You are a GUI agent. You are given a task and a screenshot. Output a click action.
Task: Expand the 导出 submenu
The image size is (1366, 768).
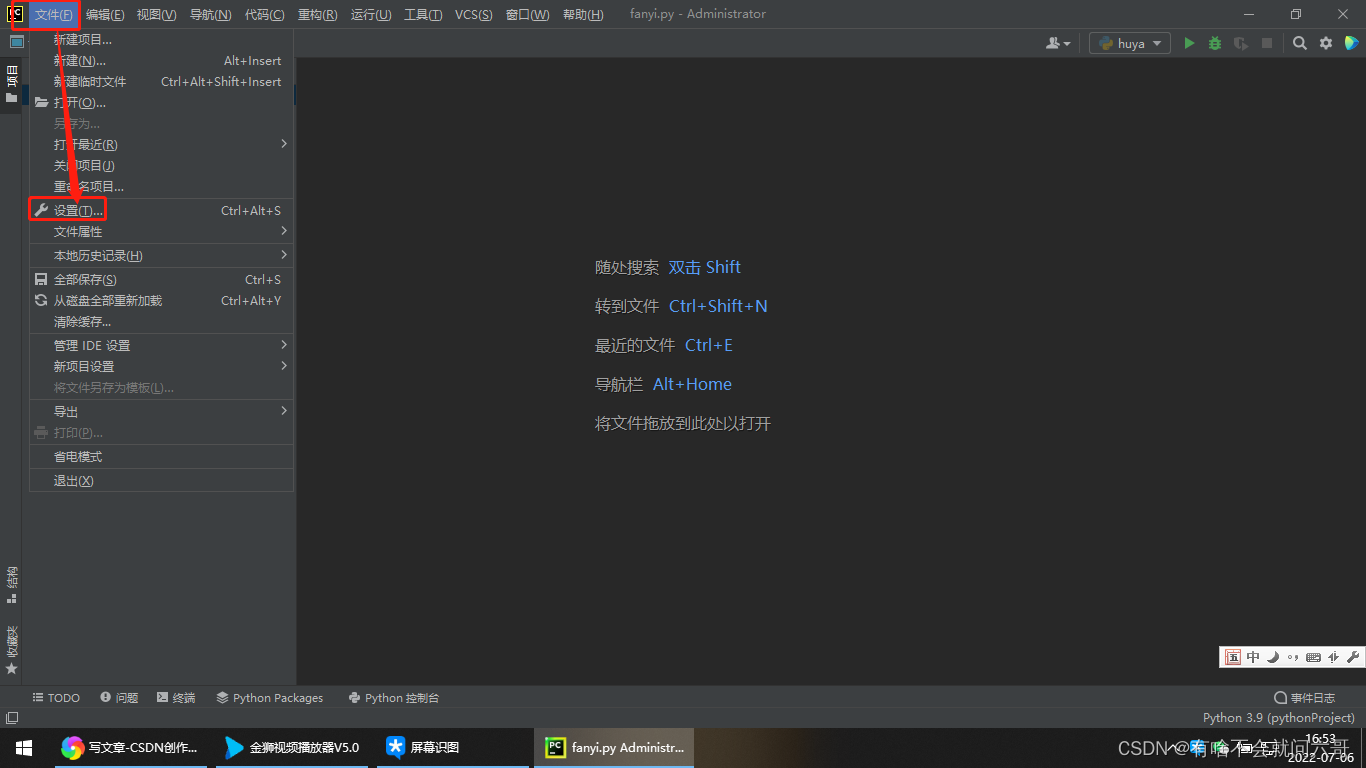tap(65, 410)
